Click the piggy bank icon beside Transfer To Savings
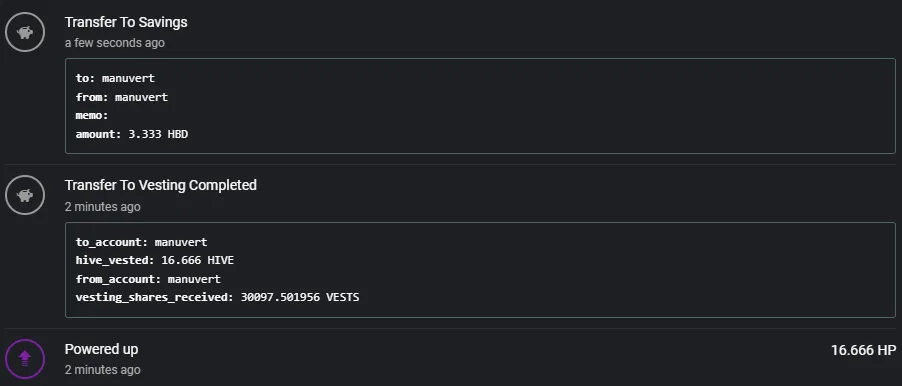902x386 pixels. point(25,32)
